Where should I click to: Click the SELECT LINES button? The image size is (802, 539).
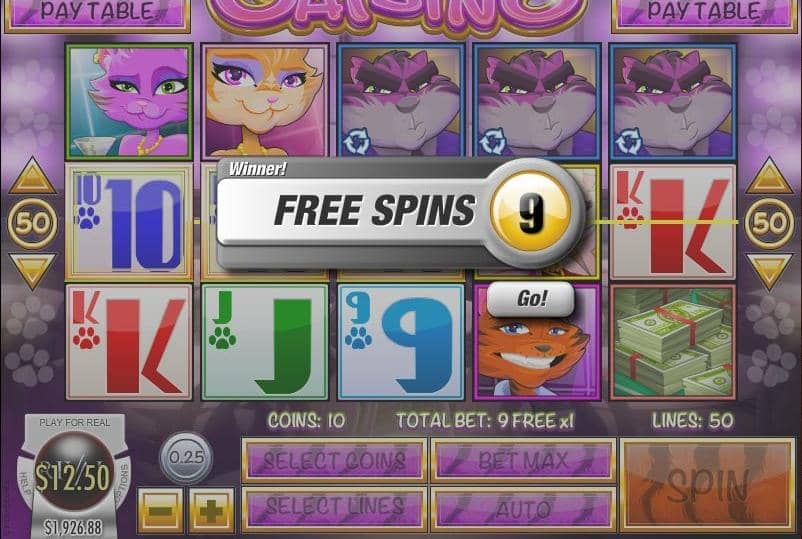[335, 508]
